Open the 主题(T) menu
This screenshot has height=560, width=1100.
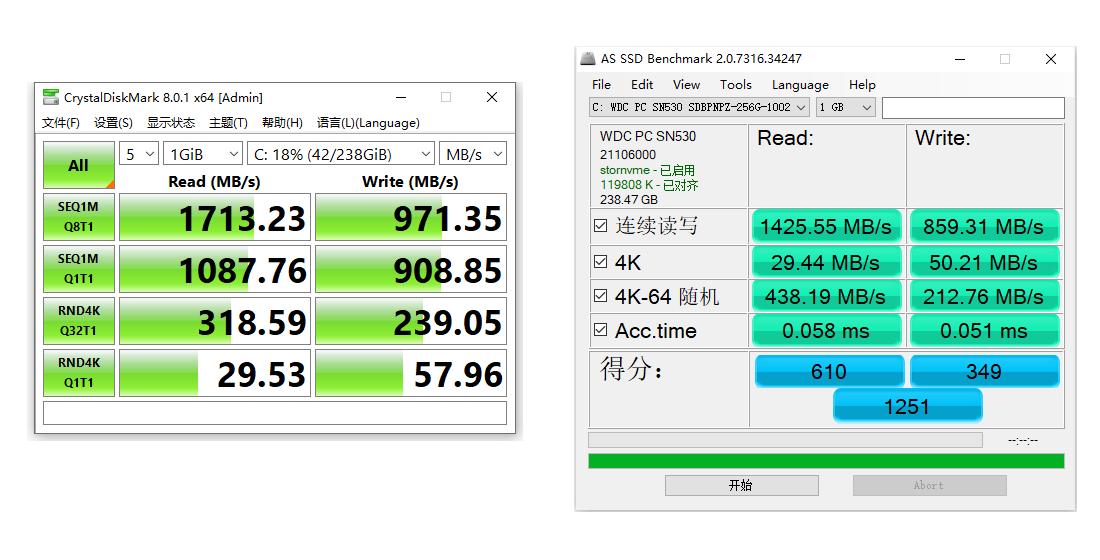tap(228, 123)
